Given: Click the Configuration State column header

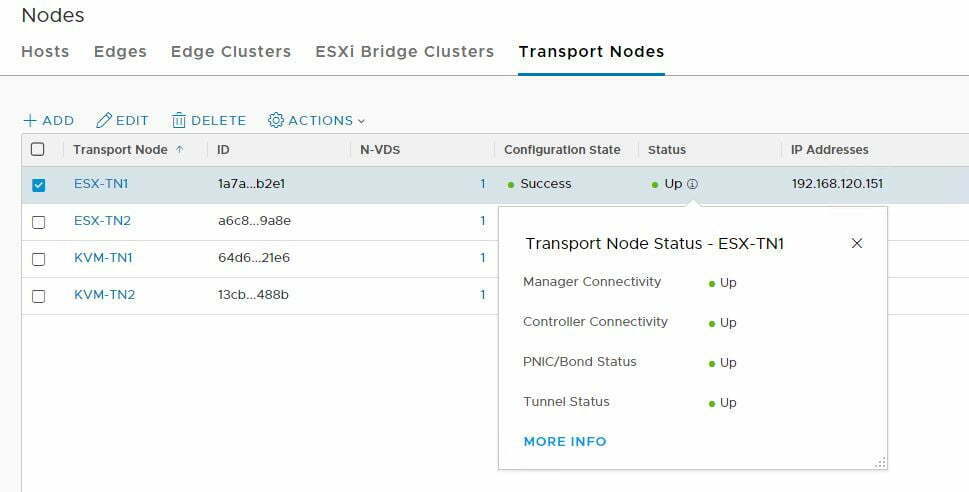Looking at the screenshot, I should (x=562, y=150).
